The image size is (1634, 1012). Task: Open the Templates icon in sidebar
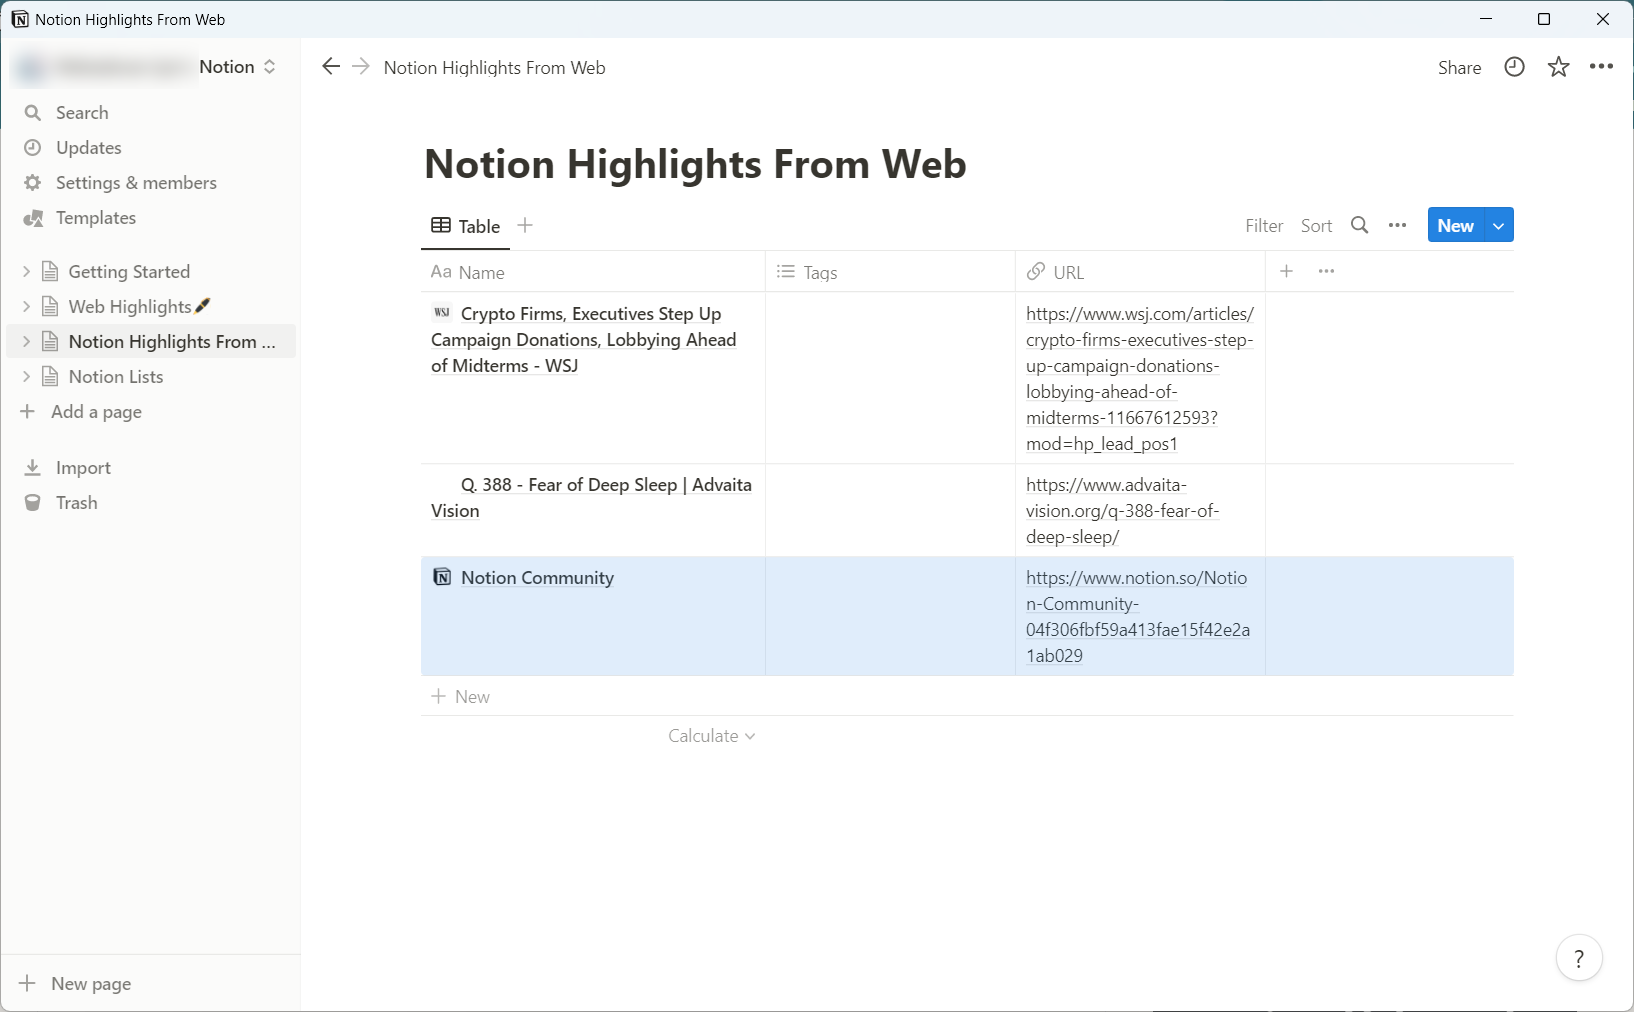point(33,218)
